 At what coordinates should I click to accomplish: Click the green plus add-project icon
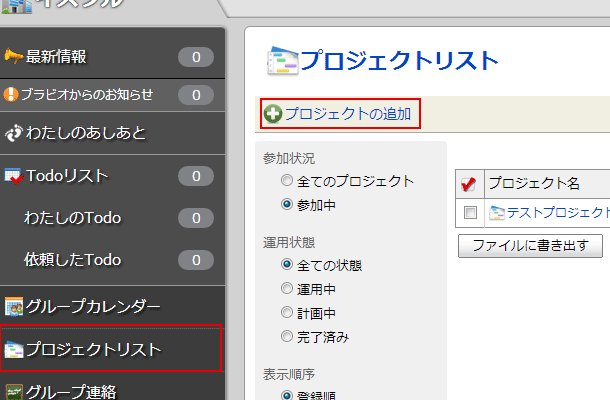pos(273,114)
